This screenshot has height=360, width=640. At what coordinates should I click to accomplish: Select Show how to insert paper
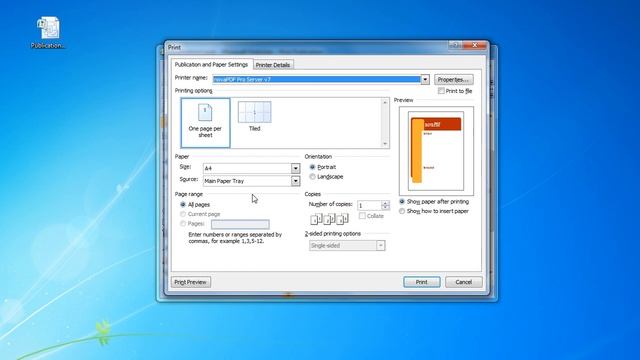click(x=402, y=211)
